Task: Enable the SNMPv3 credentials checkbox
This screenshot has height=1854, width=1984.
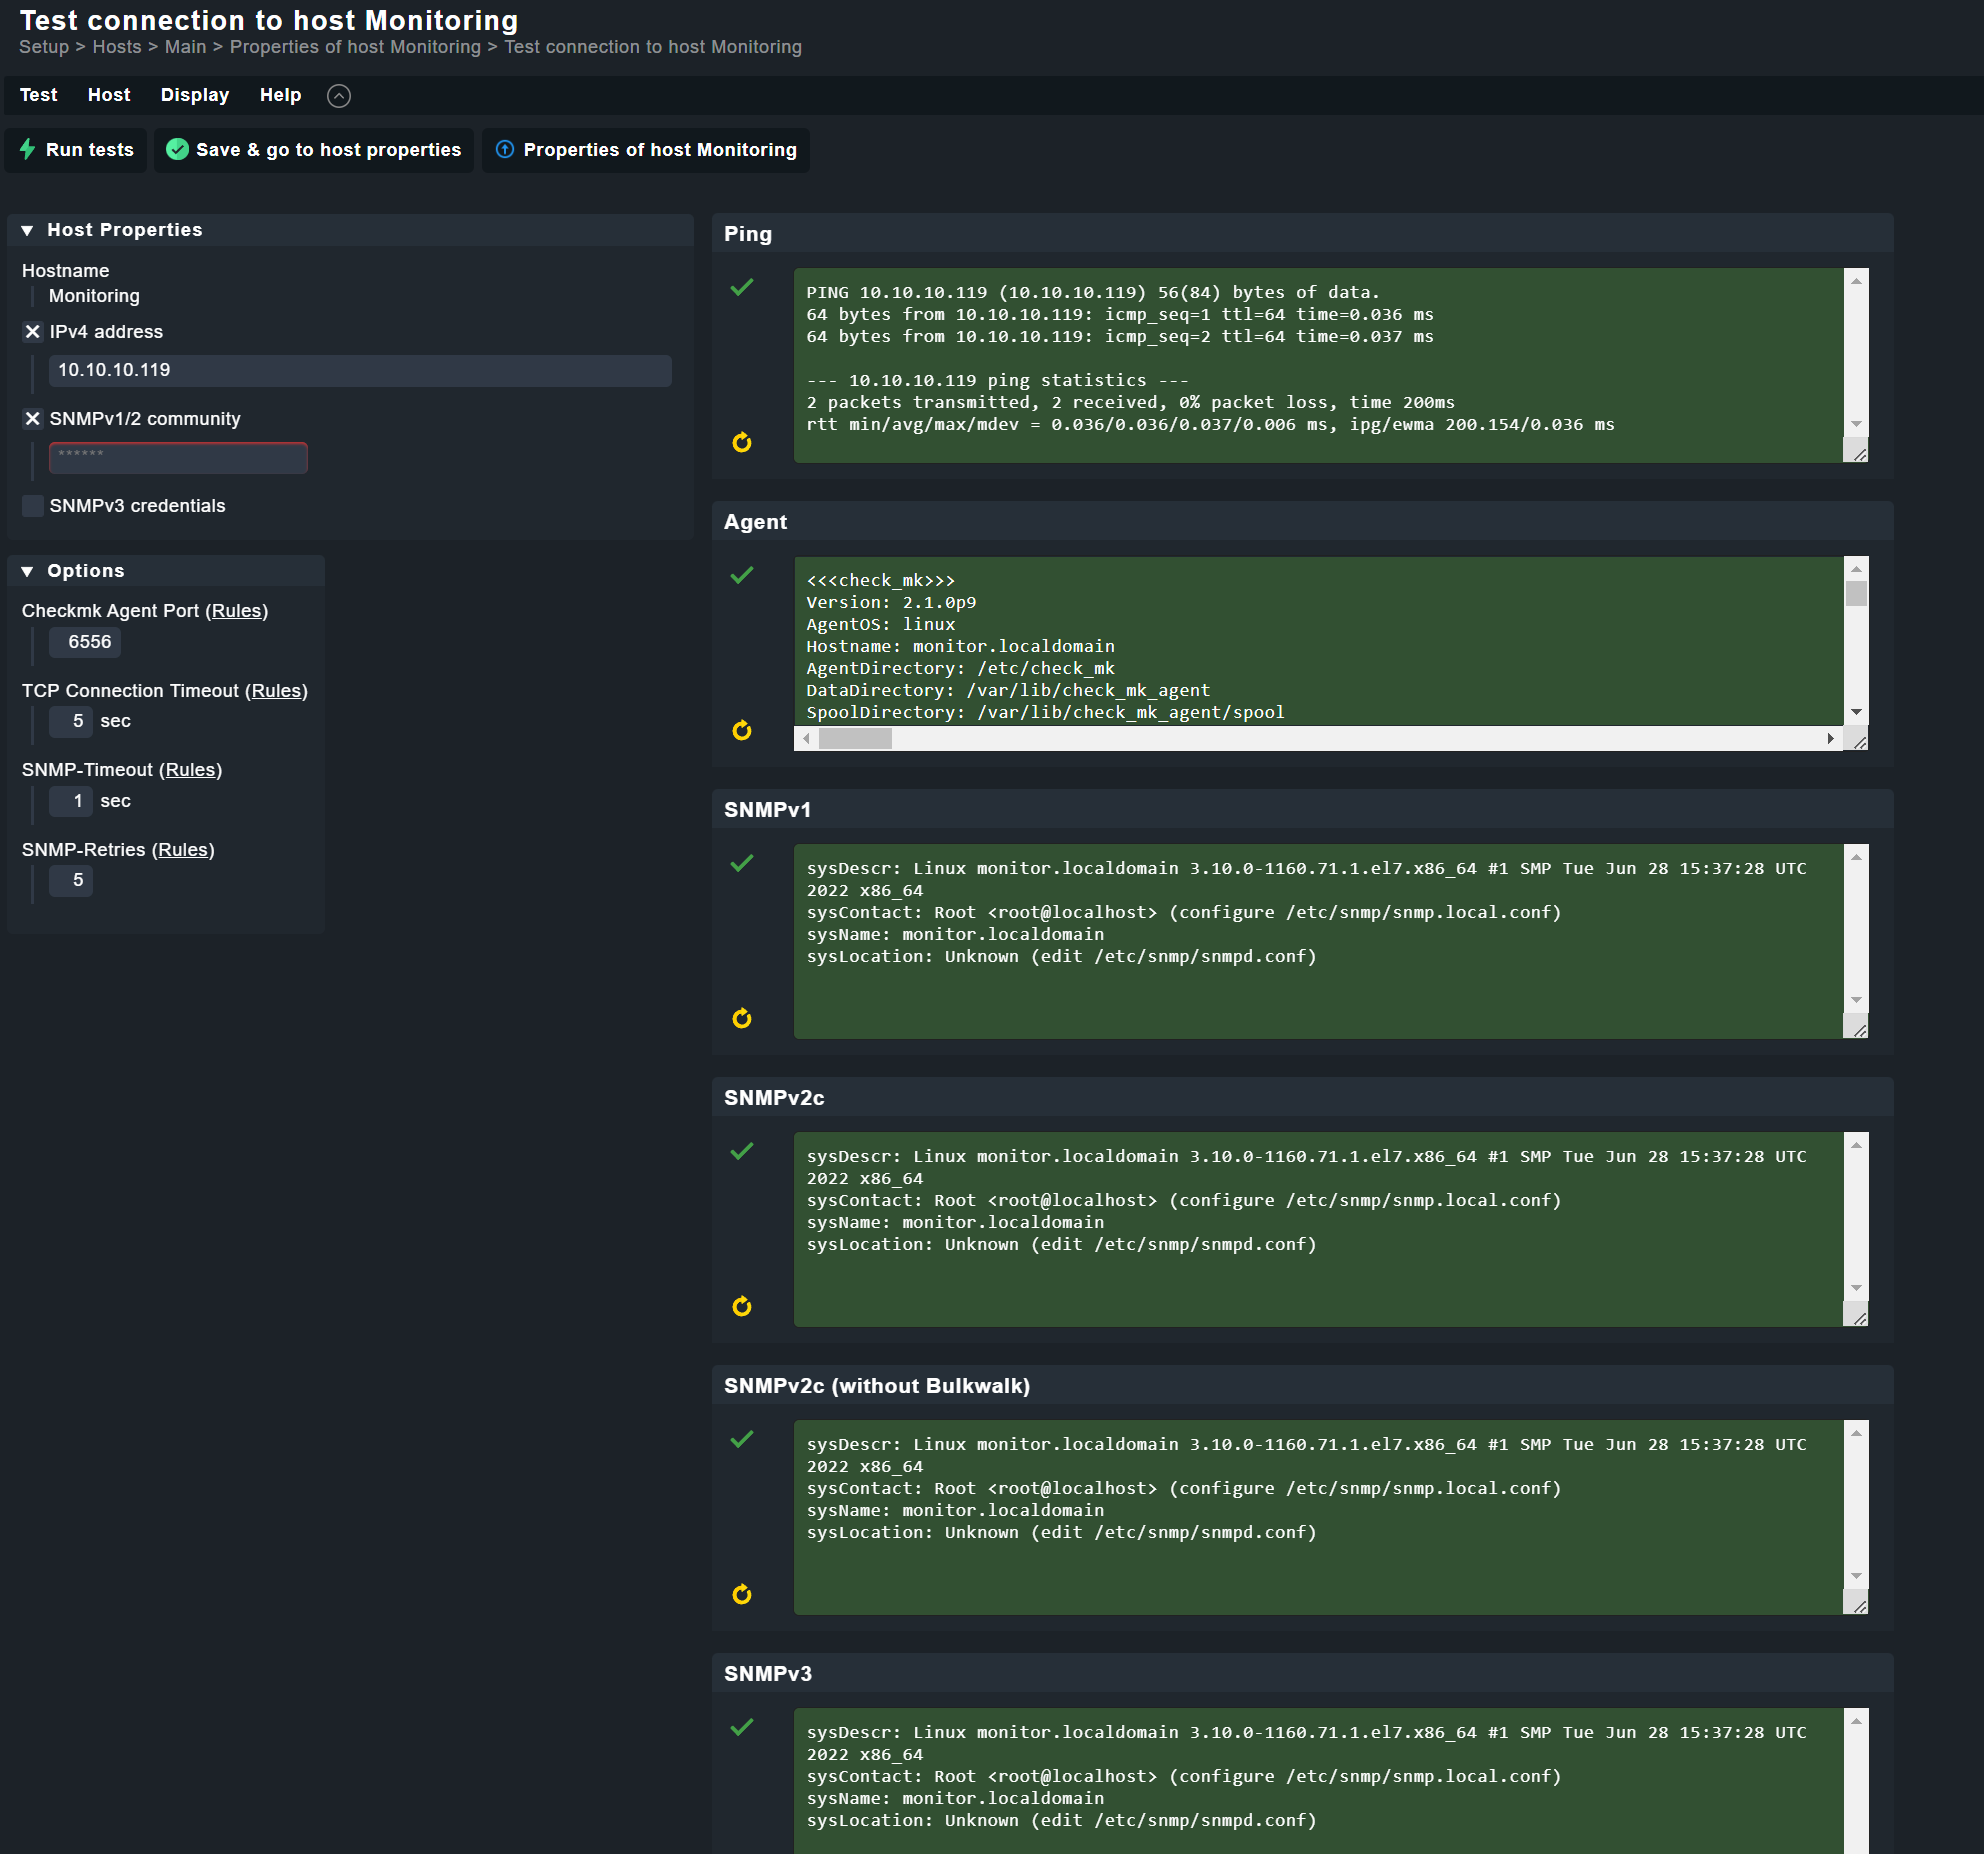Action: pos(33,506)
